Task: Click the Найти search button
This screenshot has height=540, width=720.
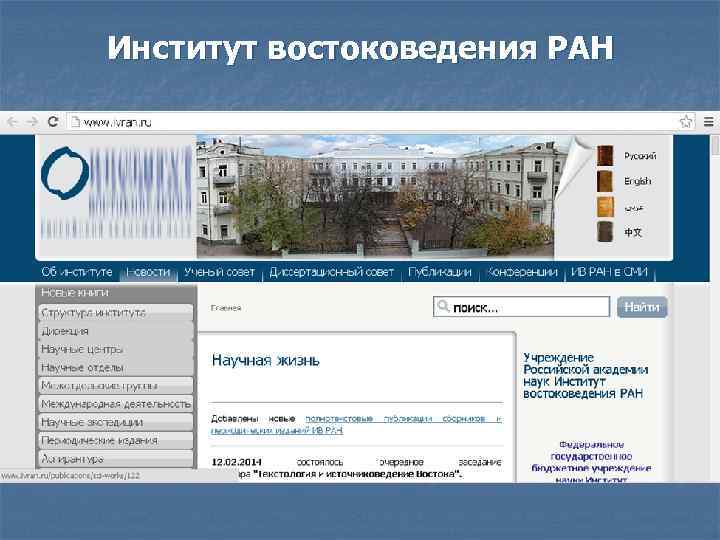Action: 642,307
